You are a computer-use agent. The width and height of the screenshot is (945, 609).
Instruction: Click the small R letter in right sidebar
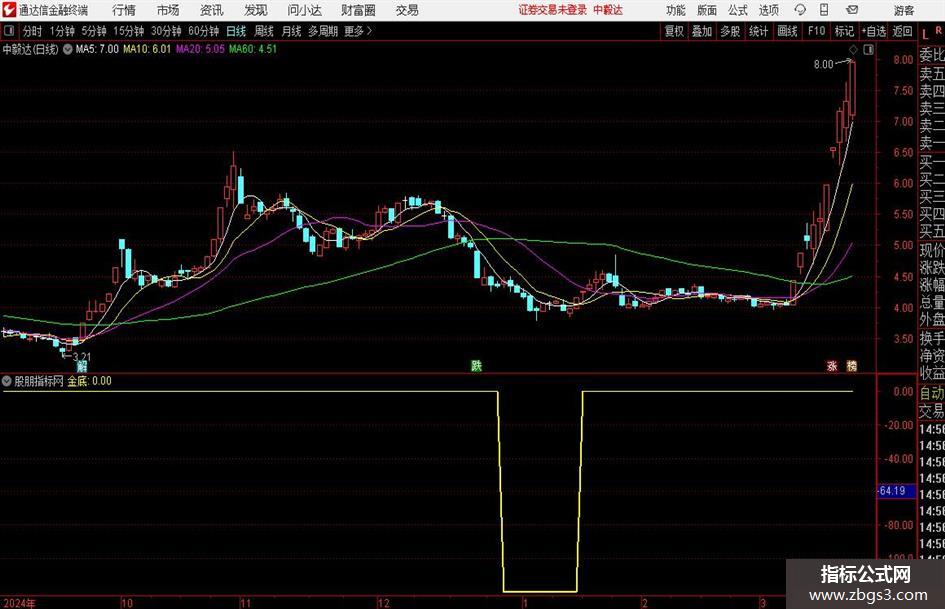tap(938, 31)
